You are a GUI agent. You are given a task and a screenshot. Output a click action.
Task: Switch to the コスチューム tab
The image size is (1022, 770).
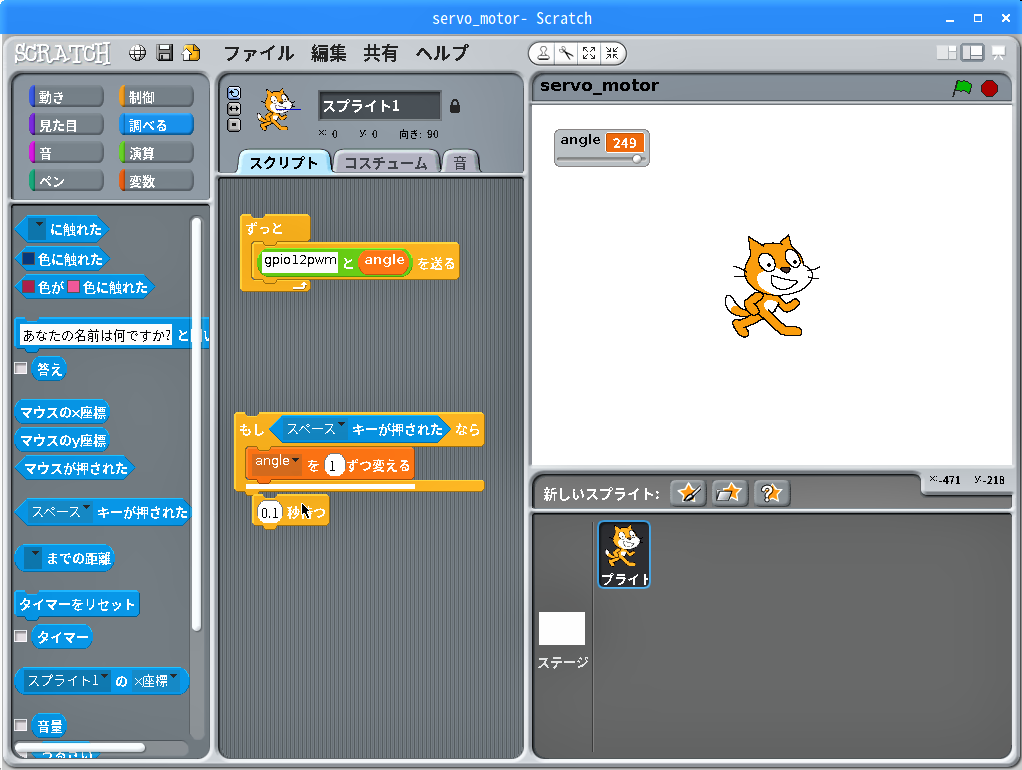point(386,162)
